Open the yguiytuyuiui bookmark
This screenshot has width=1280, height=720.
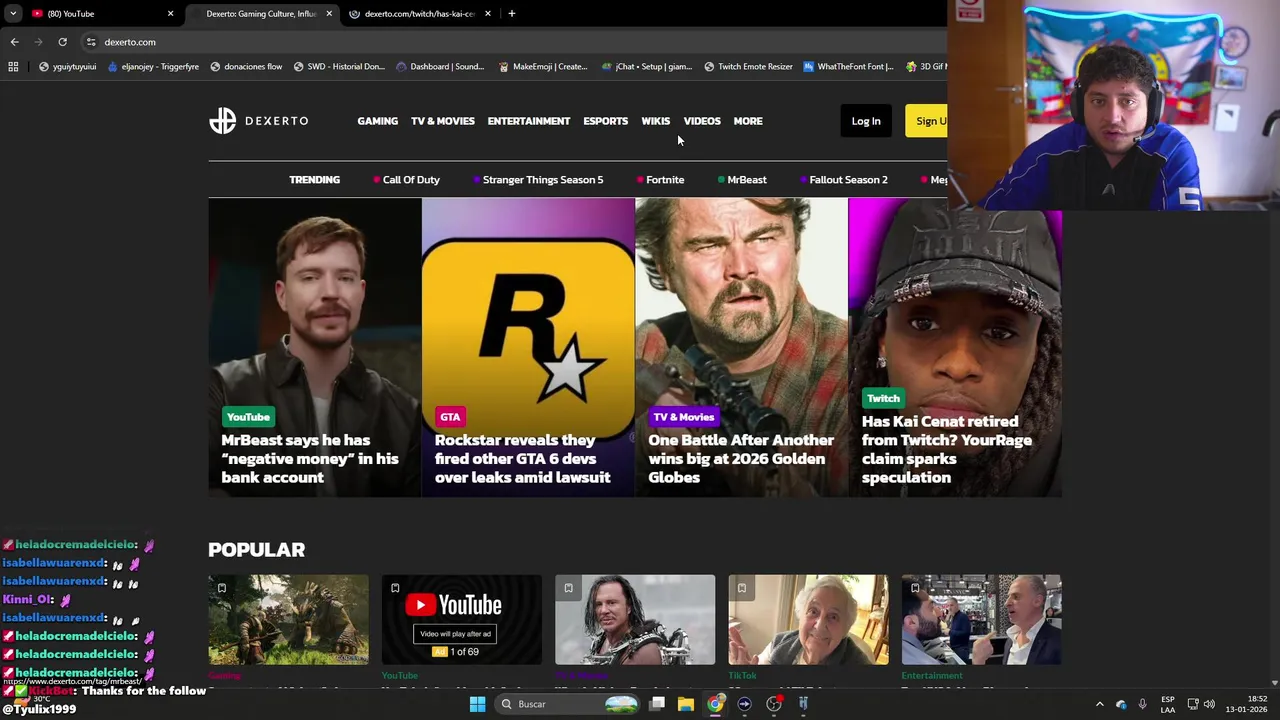(68, 67)
